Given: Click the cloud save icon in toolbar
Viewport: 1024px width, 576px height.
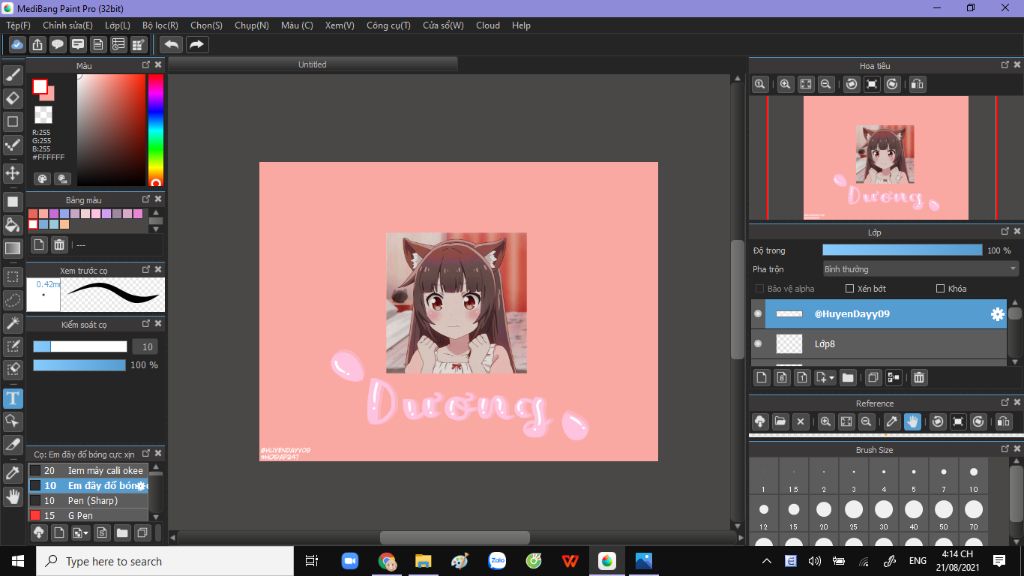Looking at the screenshot, I should [17, 44].
